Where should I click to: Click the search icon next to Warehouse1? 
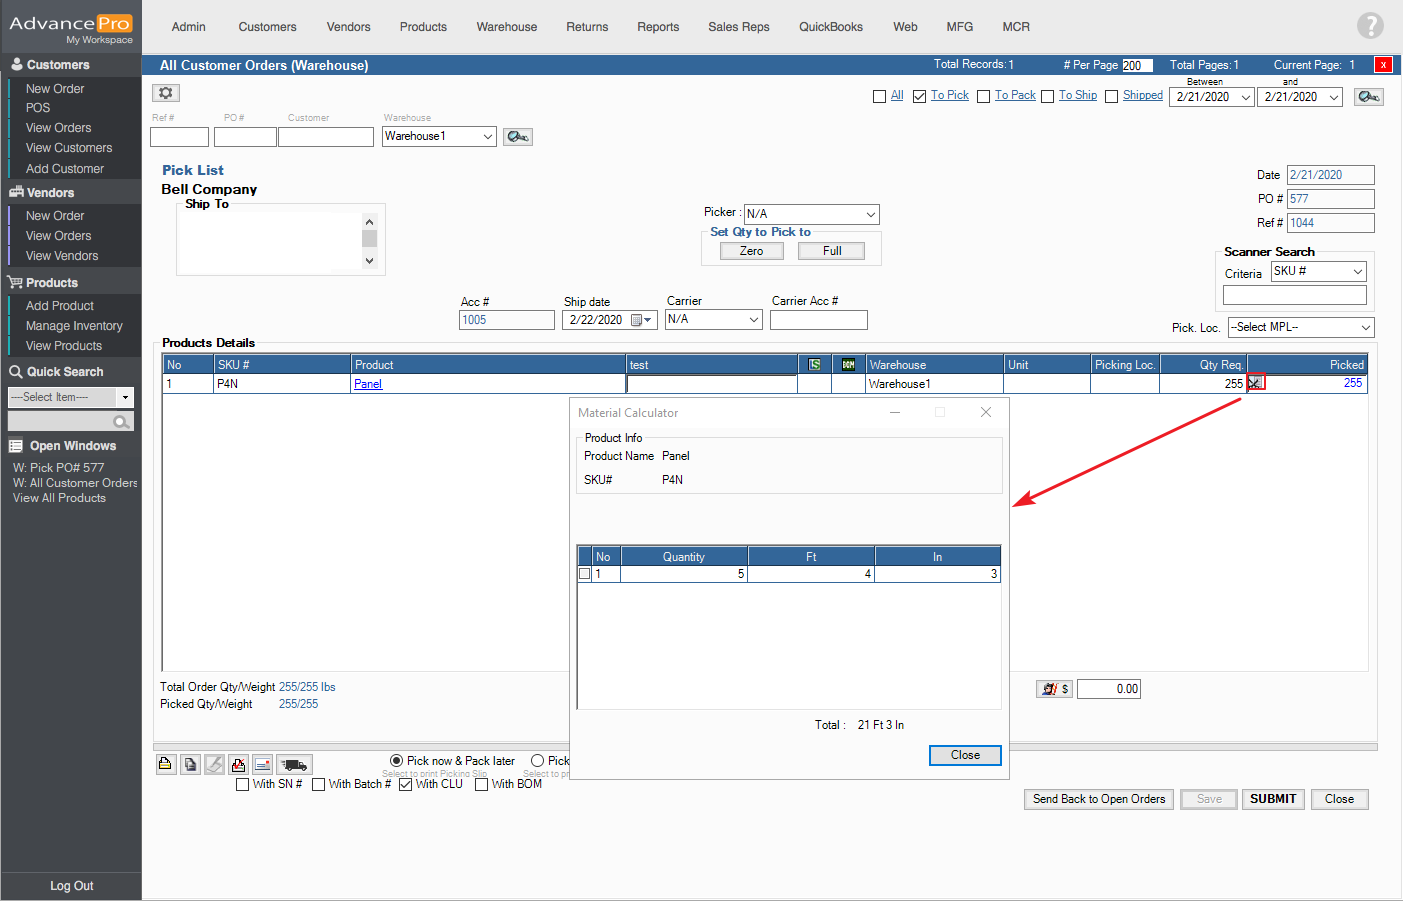(517, 137)
